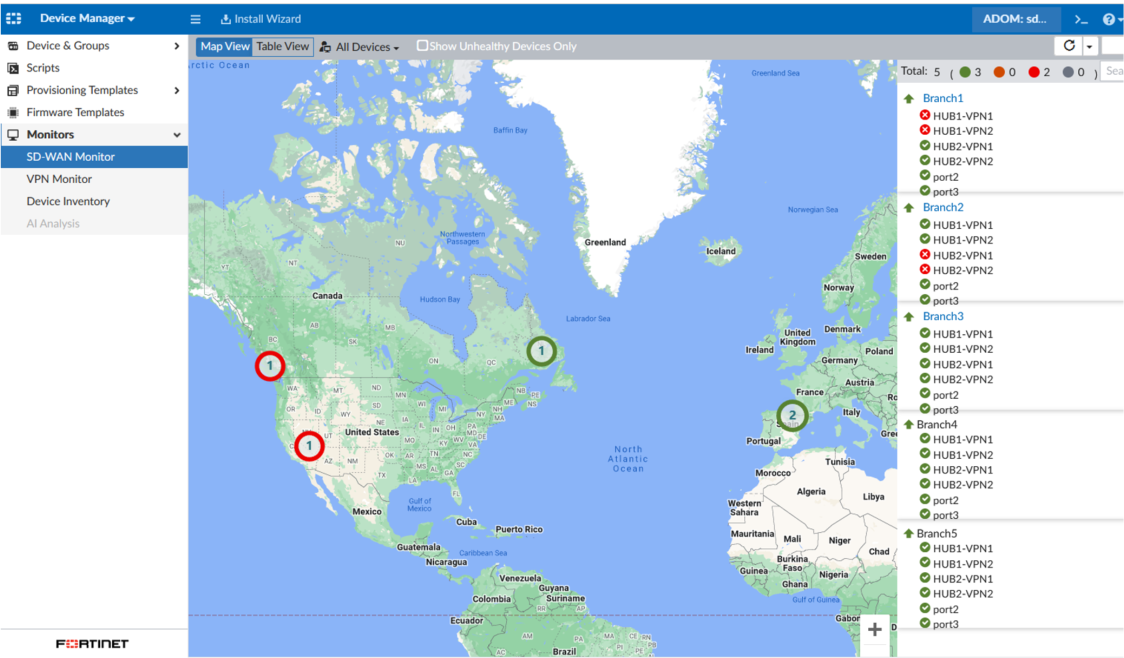This screenshot has height=658, width=1124.
Task: Filter by green healthy status dot
Action: (x=965, y=72)
